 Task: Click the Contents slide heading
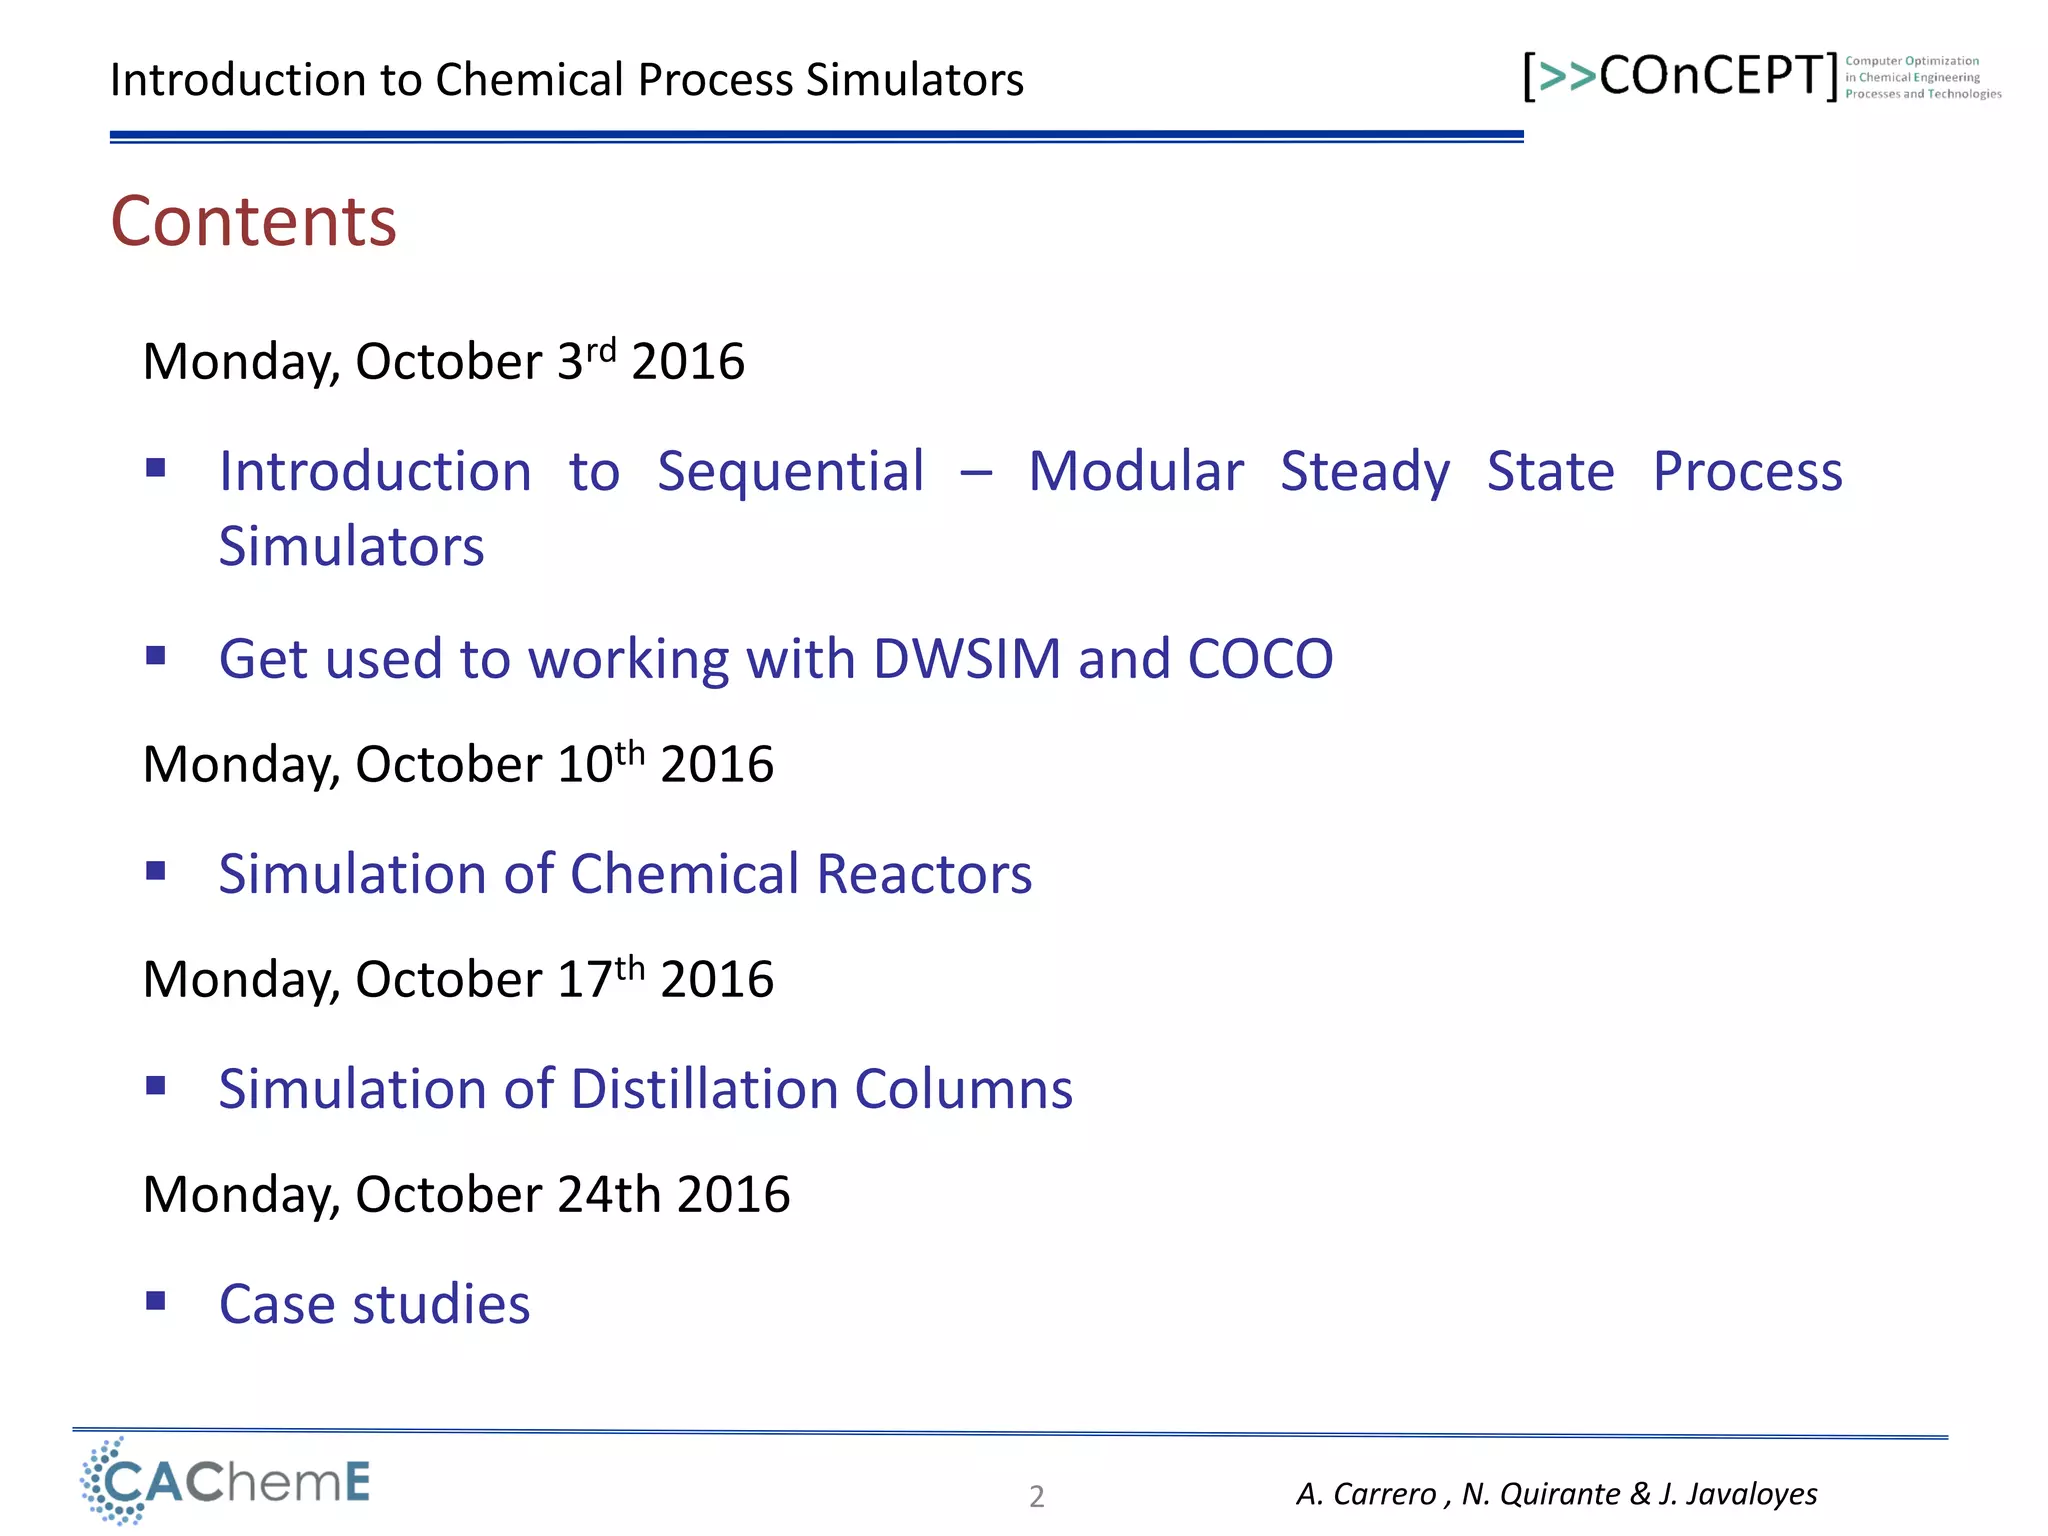coord(254,221)
